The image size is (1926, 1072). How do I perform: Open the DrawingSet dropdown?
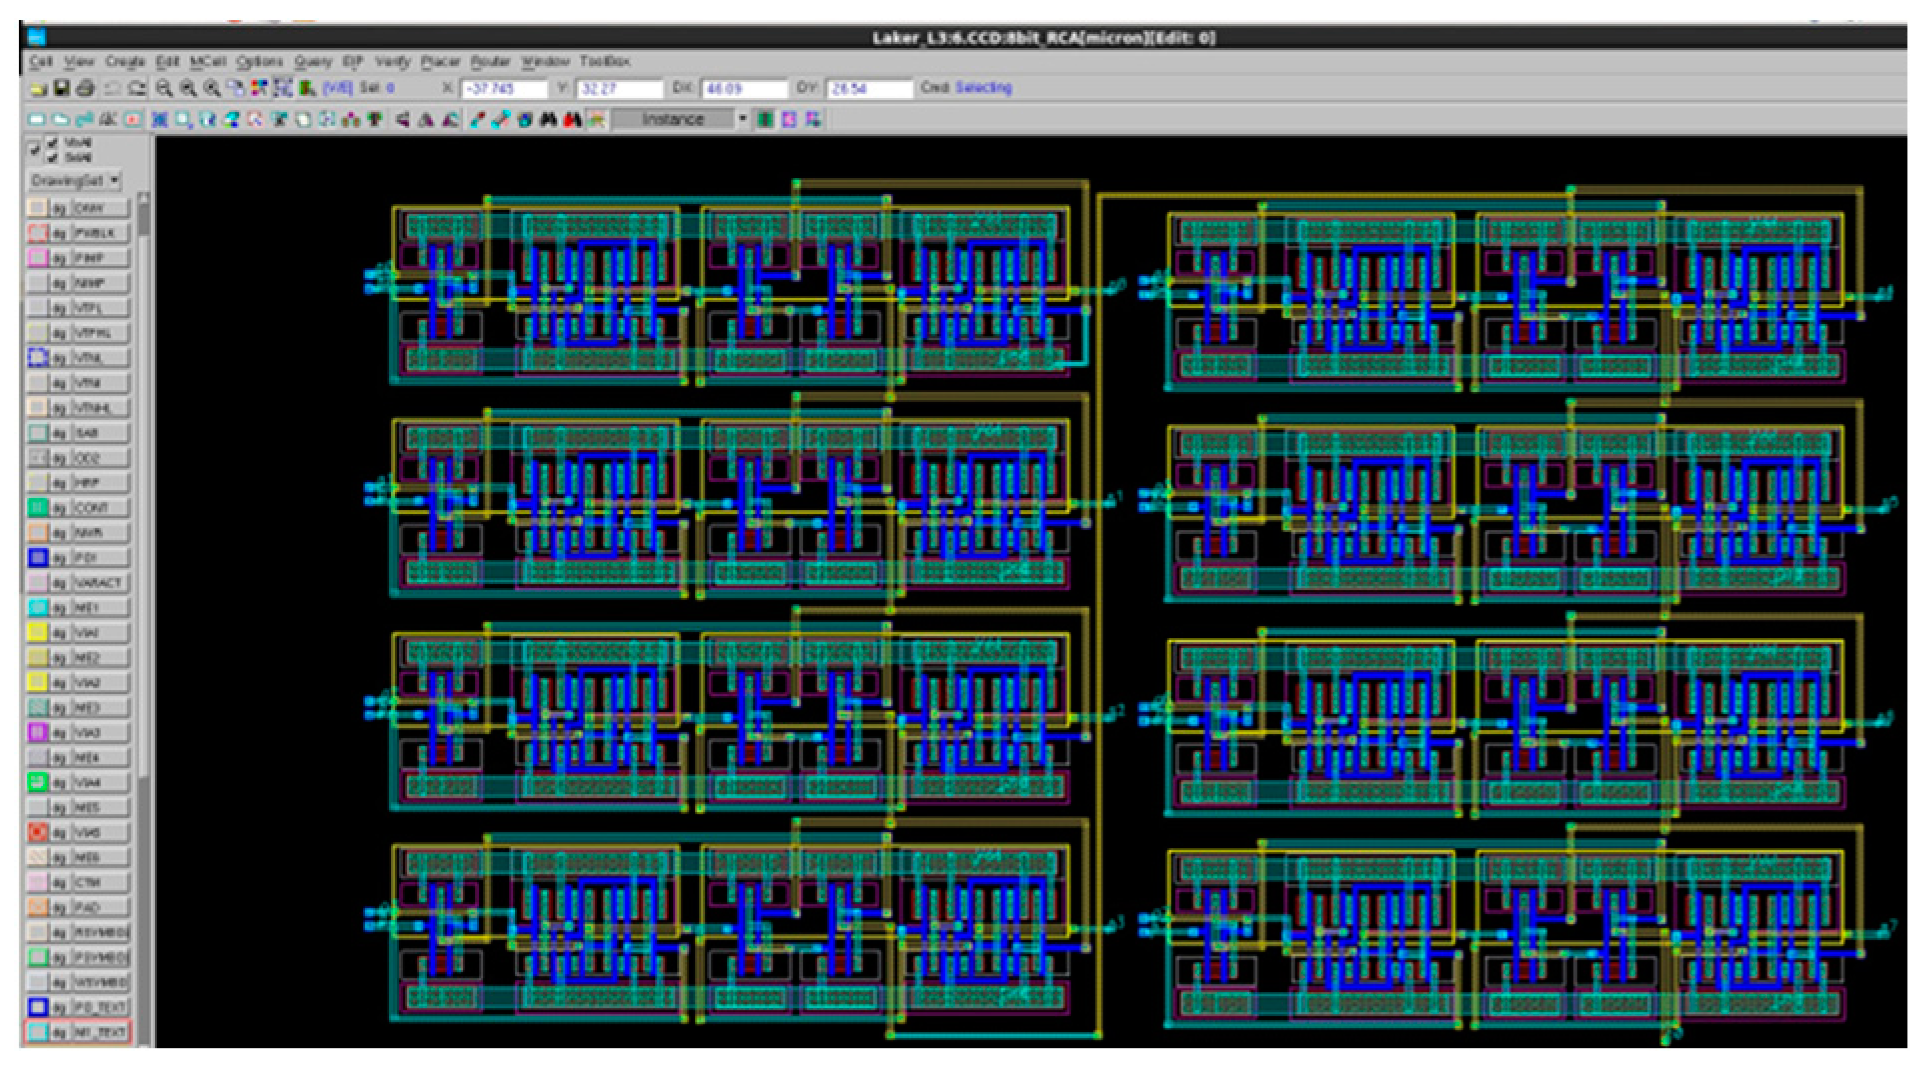(75, 181)
